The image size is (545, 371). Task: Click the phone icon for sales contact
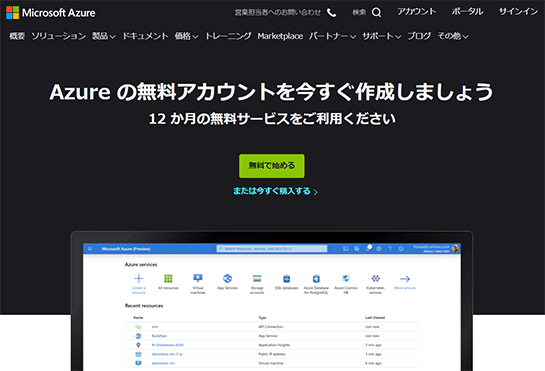[332, 13]
